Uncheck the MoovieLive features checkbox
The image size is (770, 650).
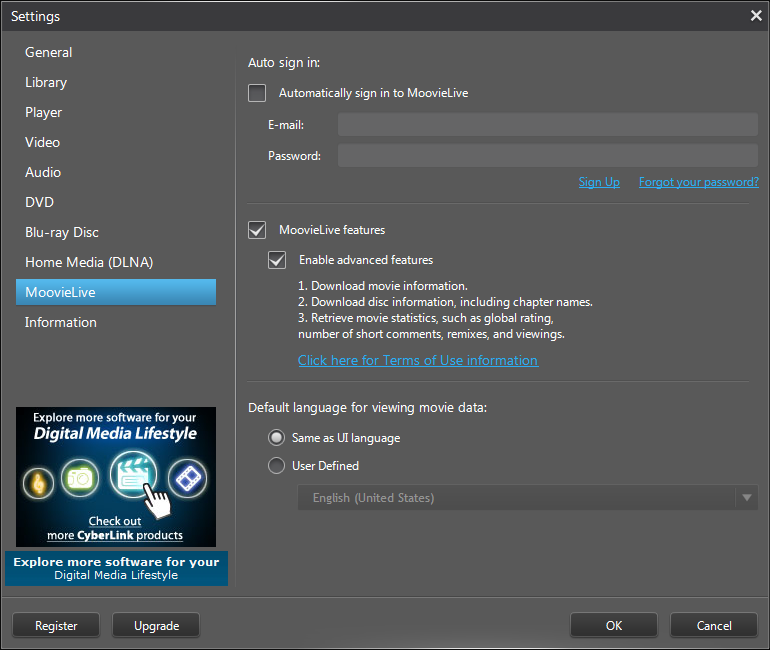[x=258, y=230]
